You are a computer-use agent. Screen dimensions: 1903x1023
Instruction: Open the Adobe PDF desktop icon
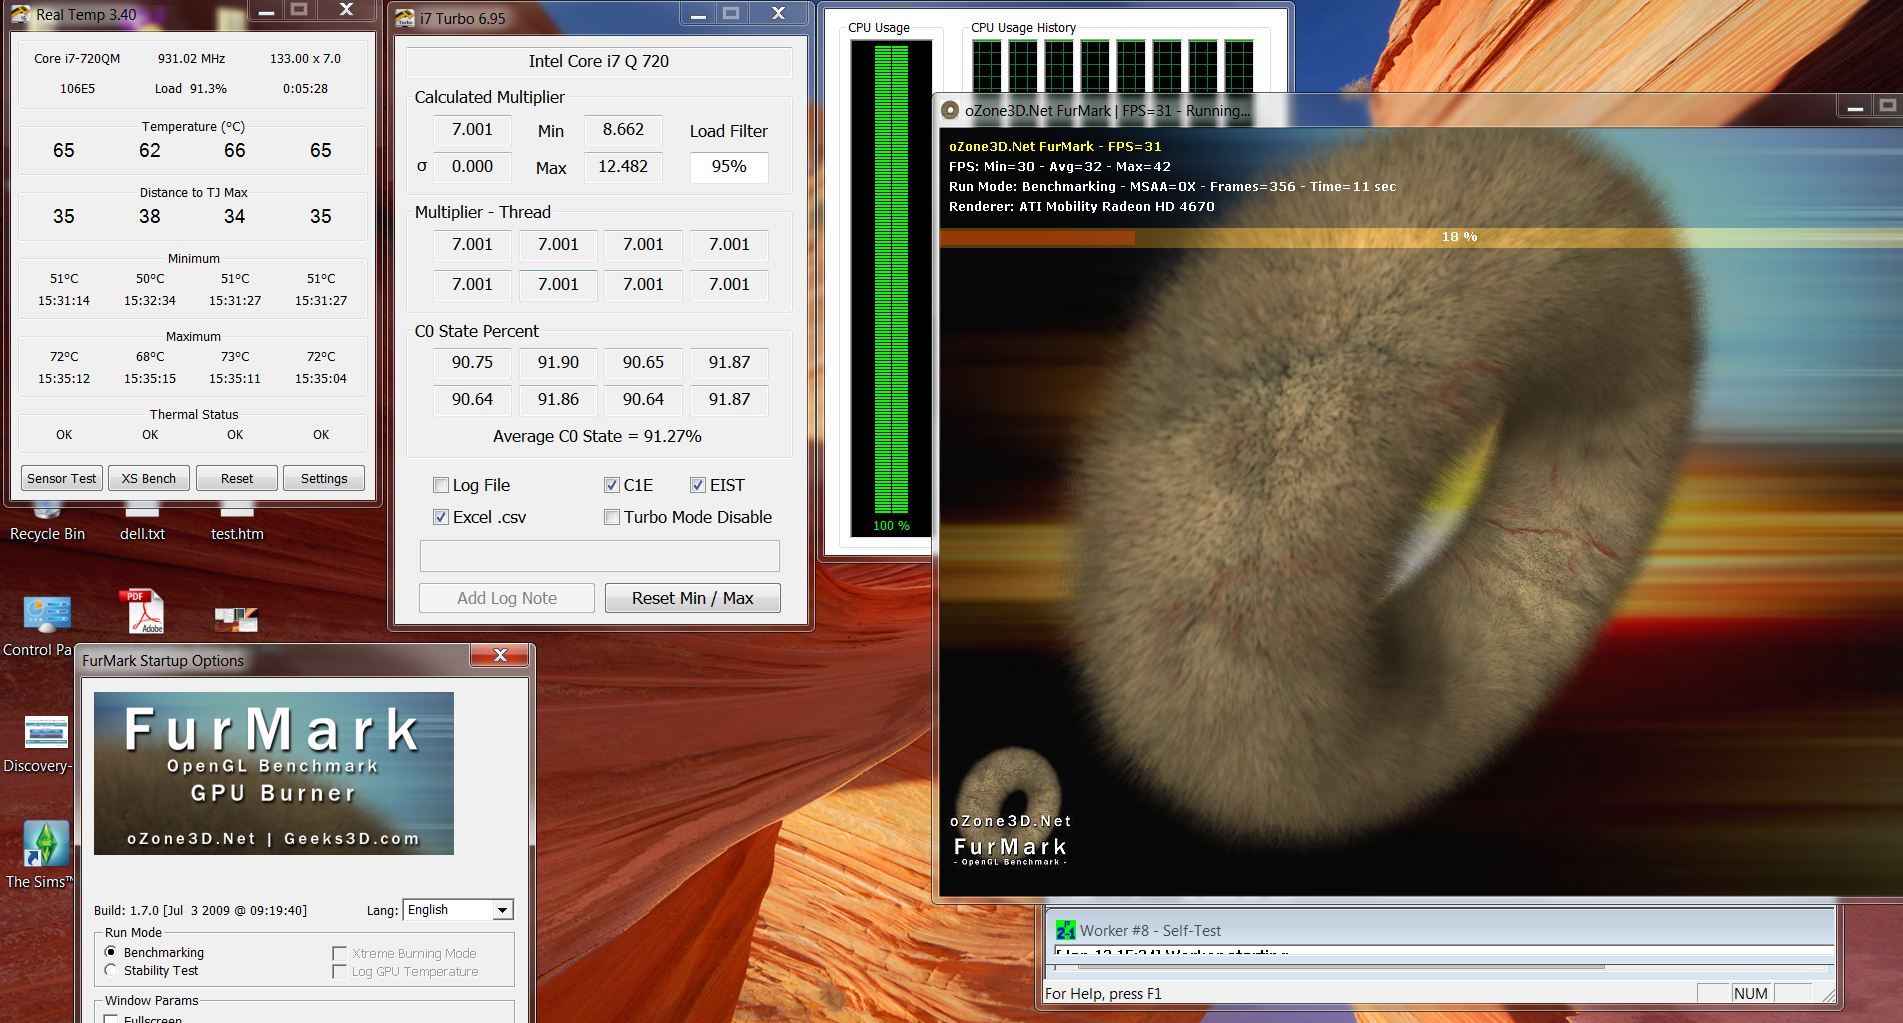[141, 611]
